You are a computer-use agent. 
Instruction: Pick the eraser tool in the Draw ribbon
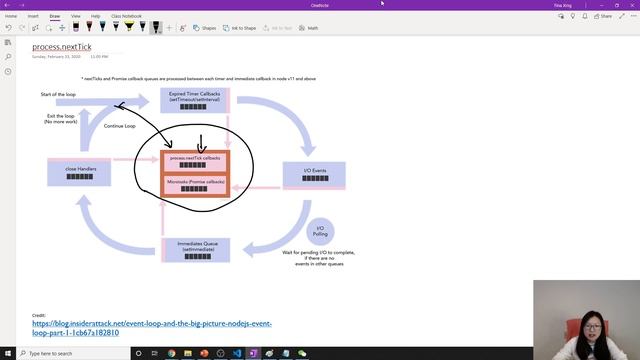point(76,27)
